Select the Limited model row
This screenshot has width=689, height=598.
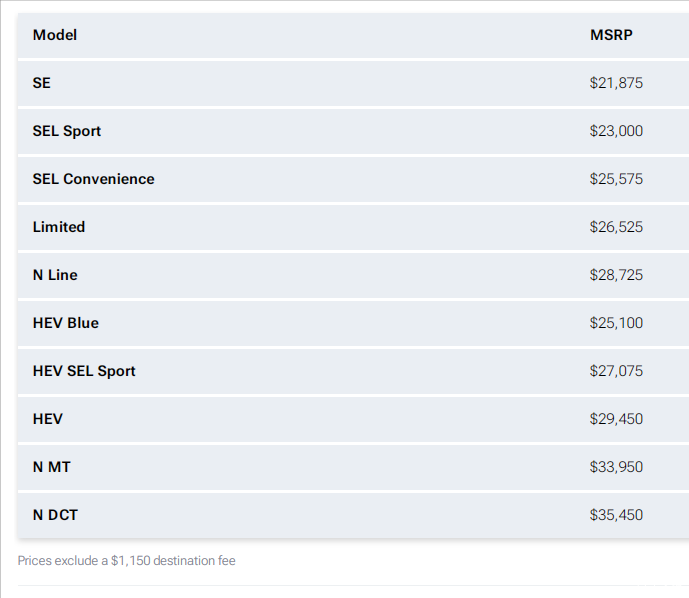[353, 227]
